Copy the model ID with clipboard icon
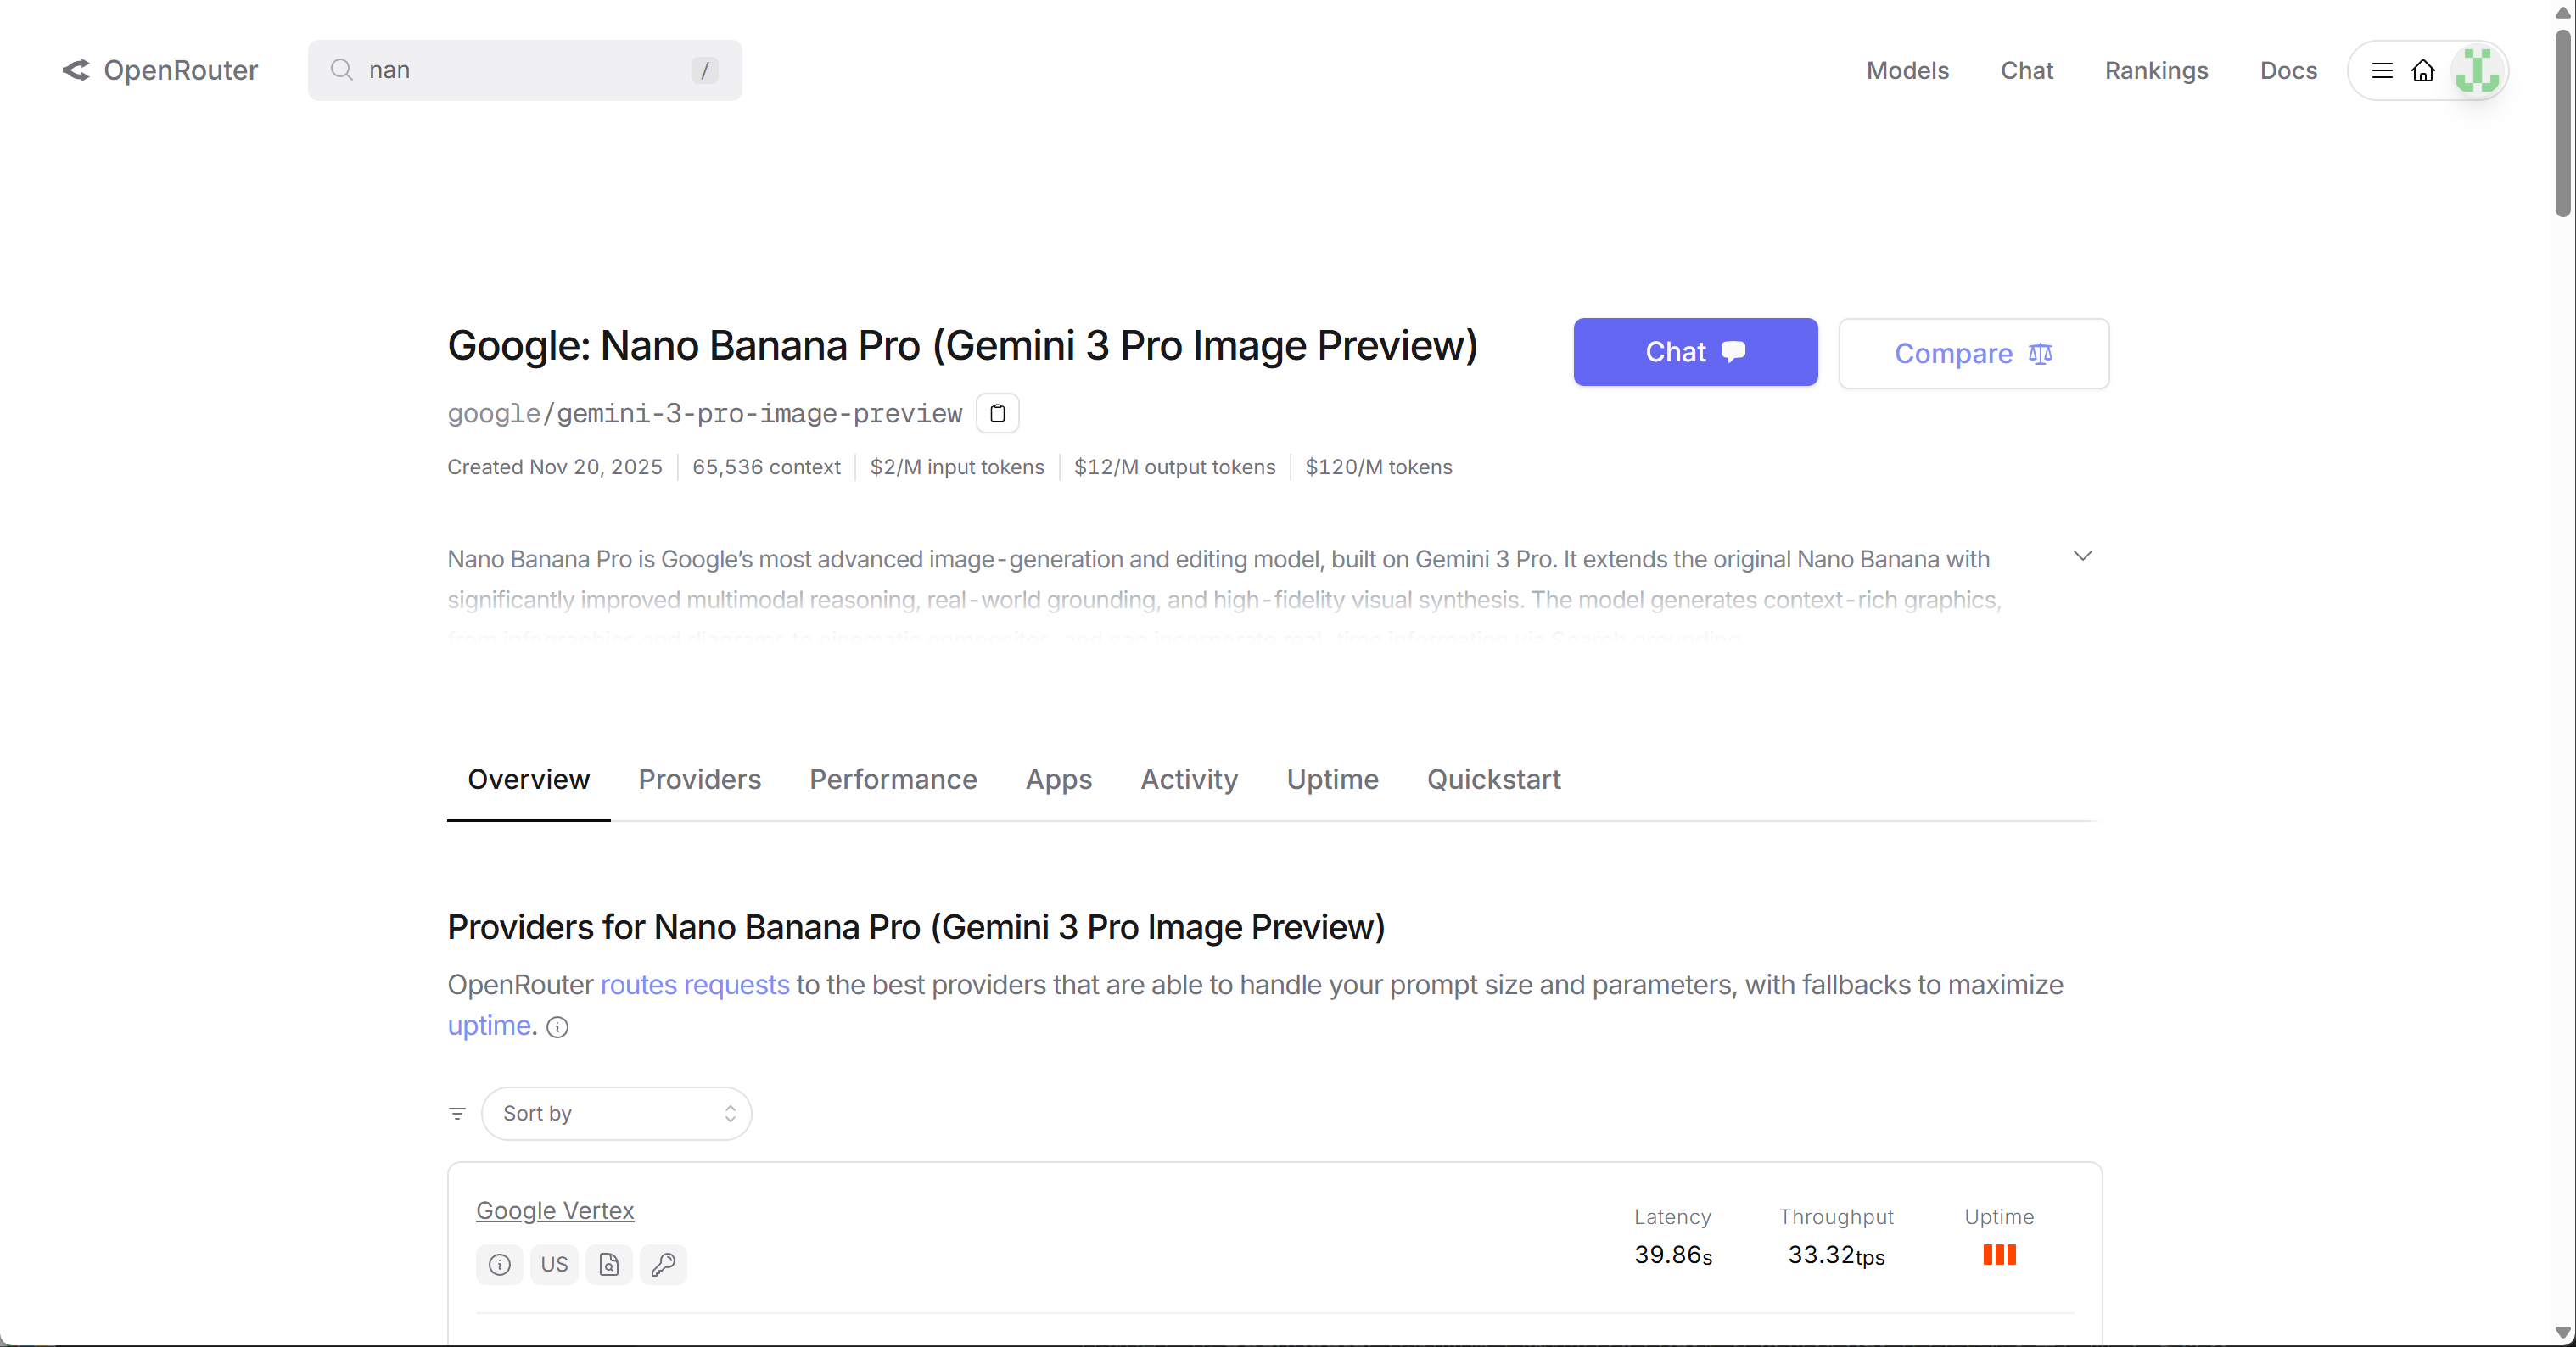Screen dimensions: 2576x1347 click(x=997, y=413)
